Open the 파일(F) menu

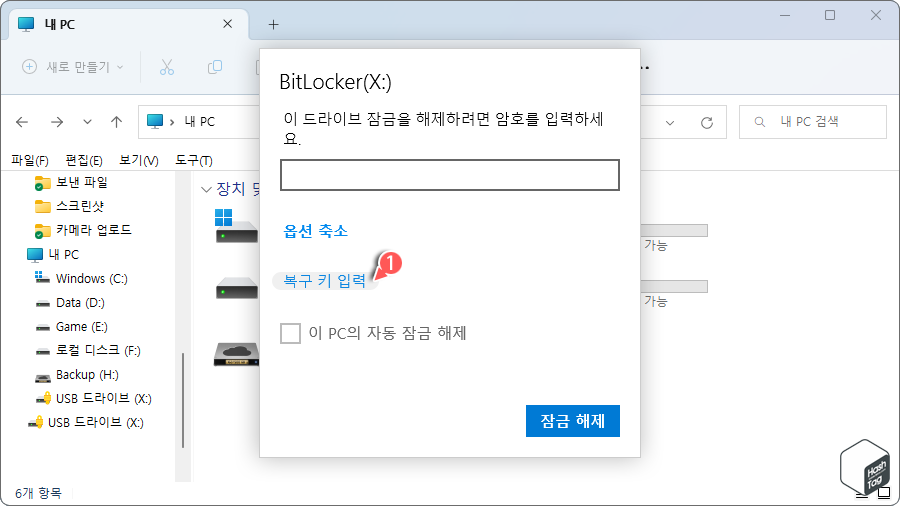pyautogui.click(x=30, y=161)
